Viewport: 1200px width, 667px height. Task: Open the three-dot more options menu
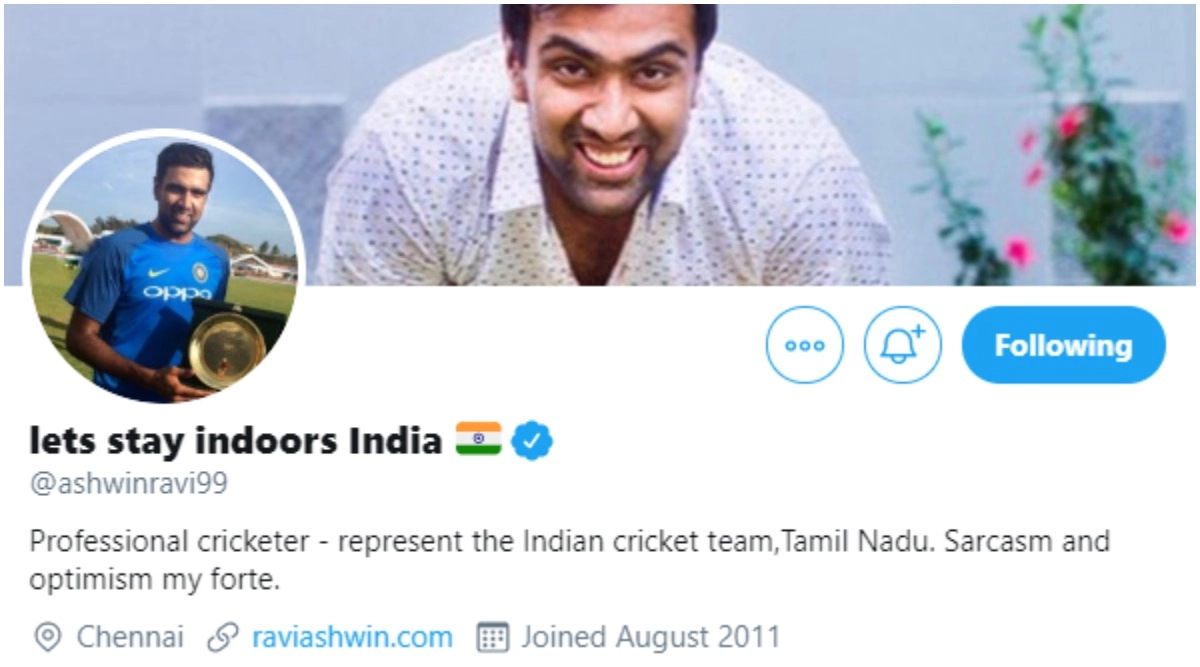(805, 345)
